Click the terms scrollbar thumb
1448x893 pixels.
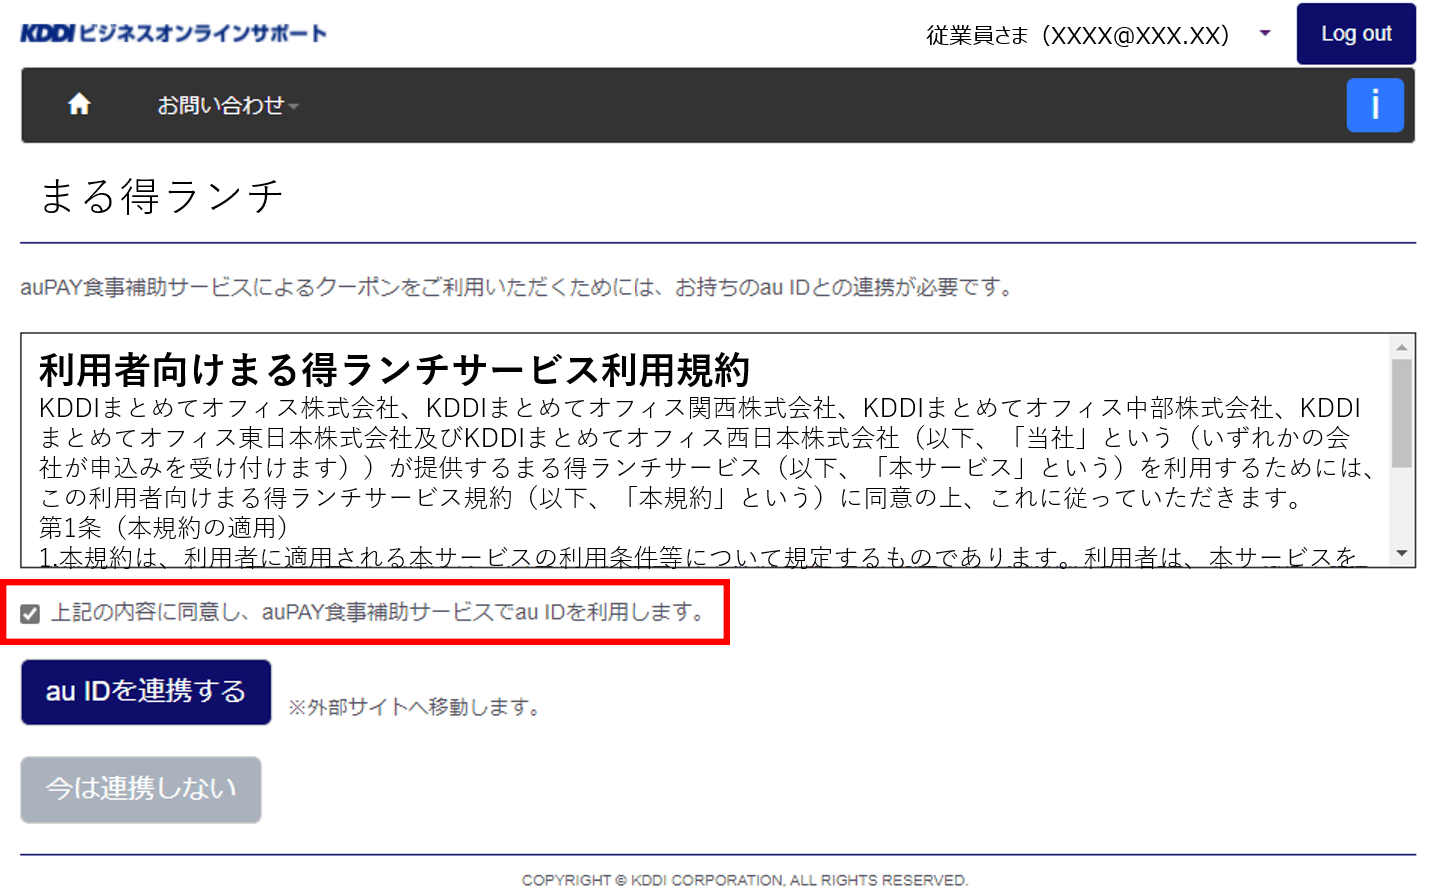tap(1401, 412)
